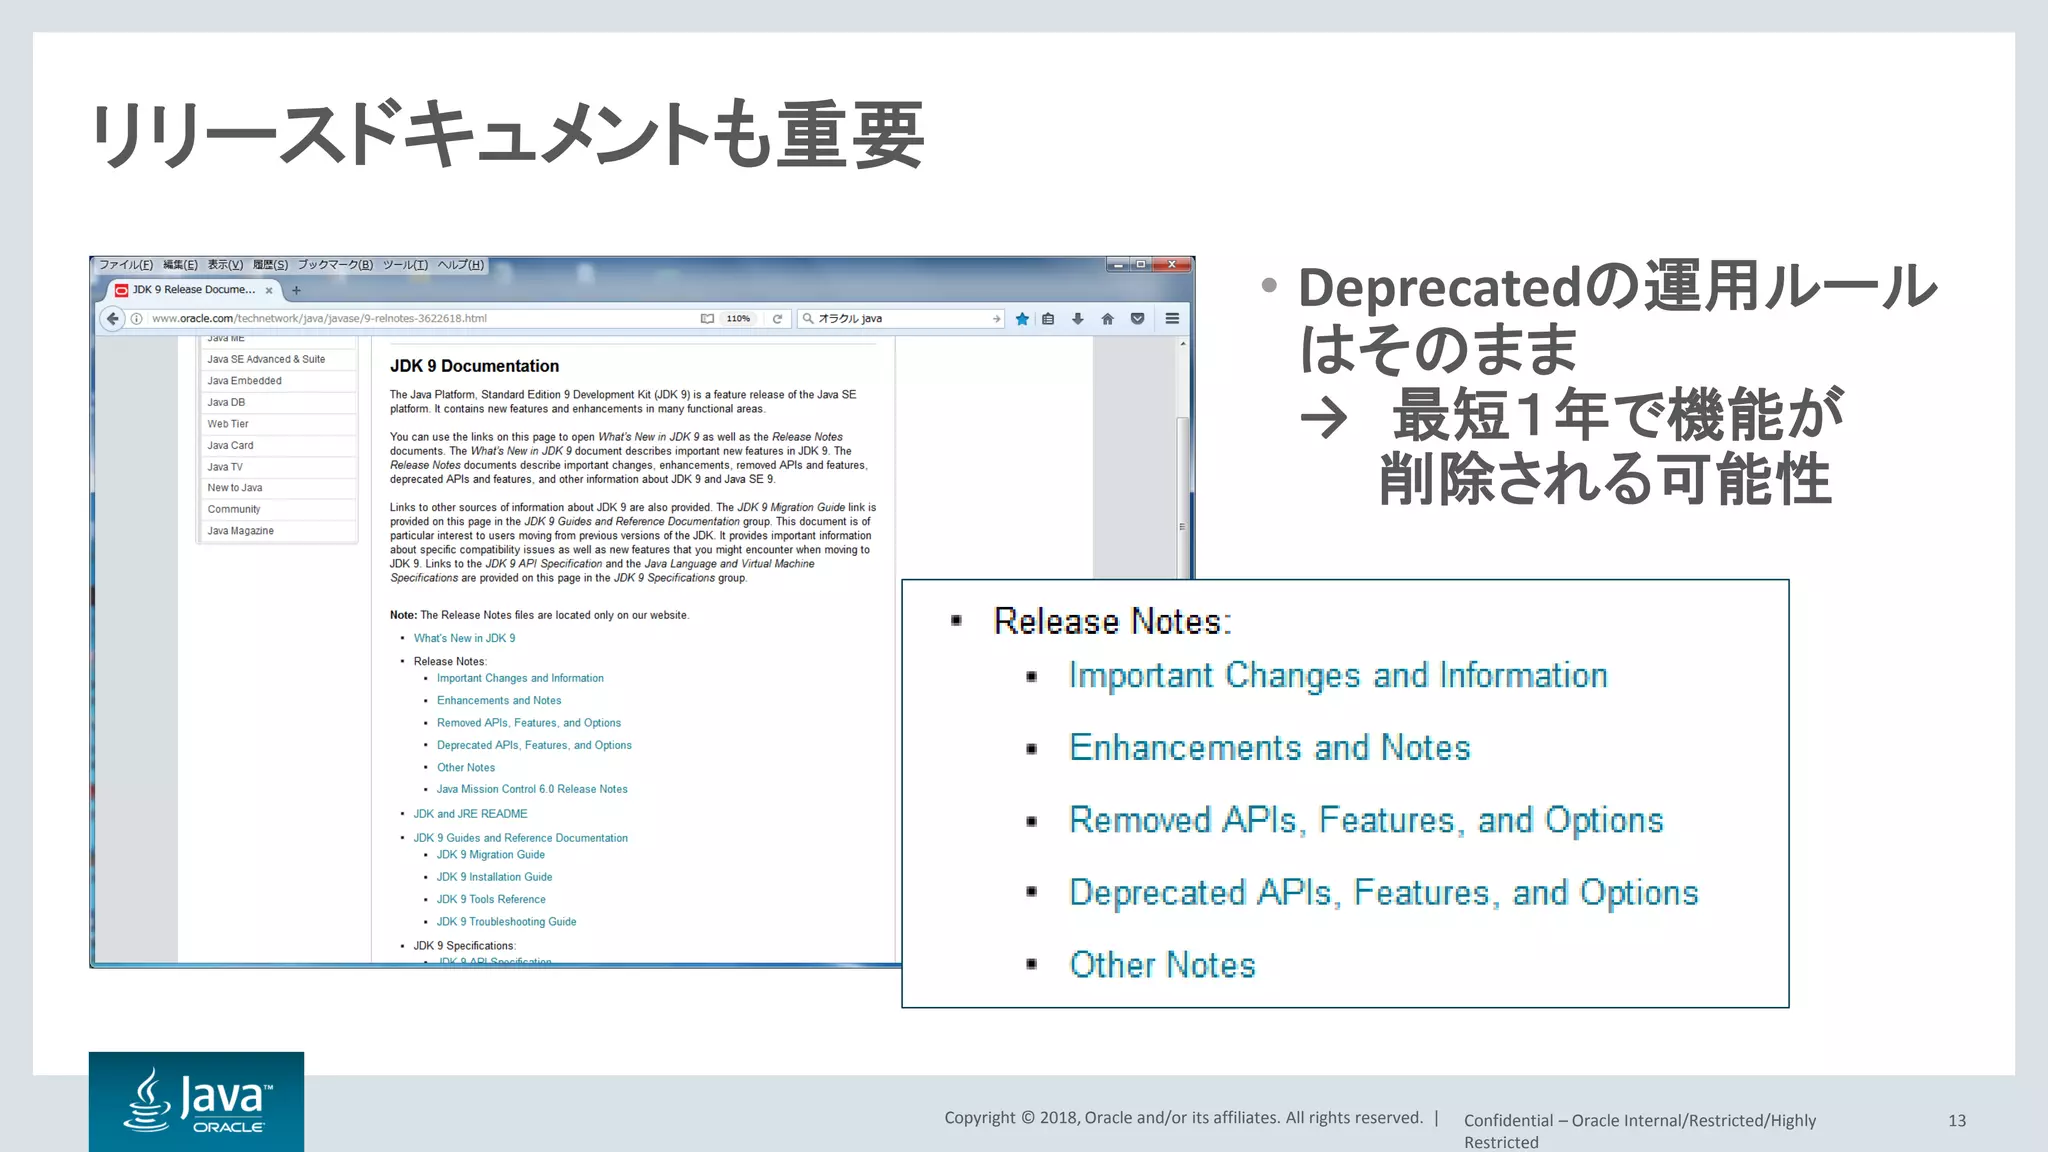This screenshot has width=2048, height=1152.
Task: Click the Pocket save icon
Action: point(1137,319)
